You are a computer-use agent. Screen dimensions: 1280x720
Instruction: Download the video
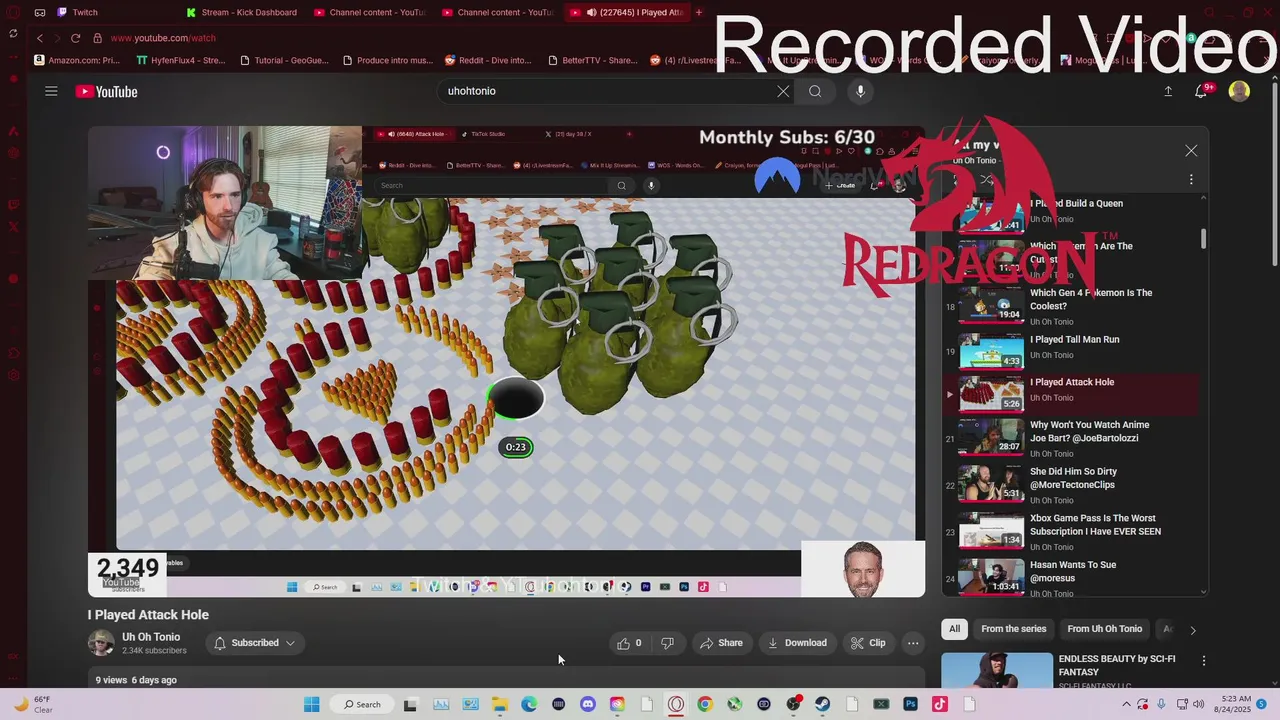pos(797,643)
